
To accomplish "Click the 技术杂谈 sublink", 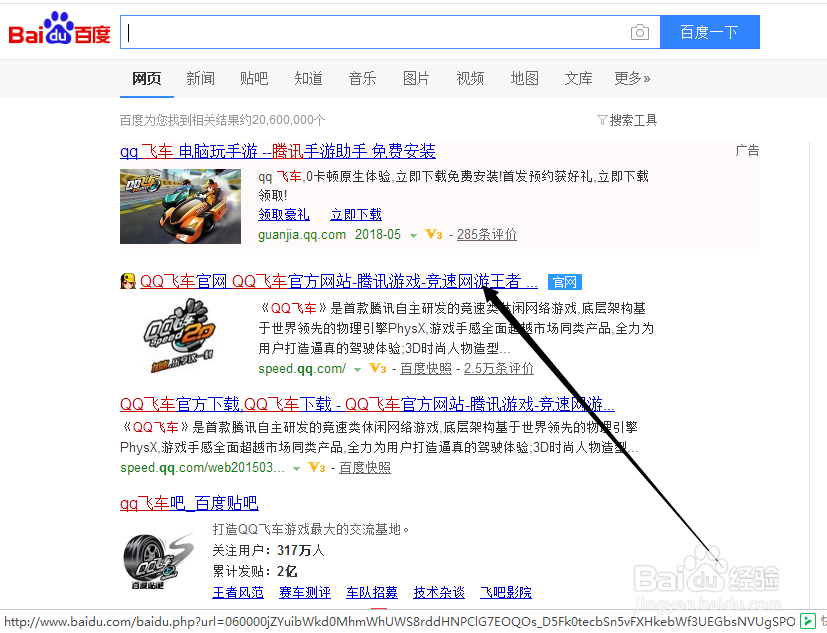I will click(x=439, y=592).
